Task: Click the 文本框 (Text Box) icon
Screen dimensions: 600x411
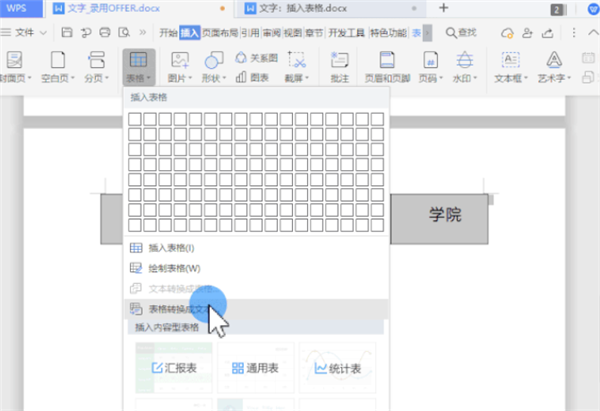Action: coord(511,64)
